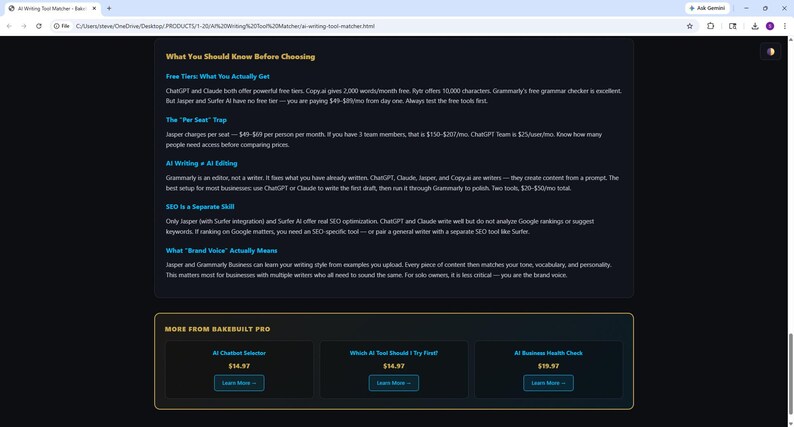Screen dimensions: 794x427
Task: Click the heading The "Per Seat" Trap
Action: (196, 120)
